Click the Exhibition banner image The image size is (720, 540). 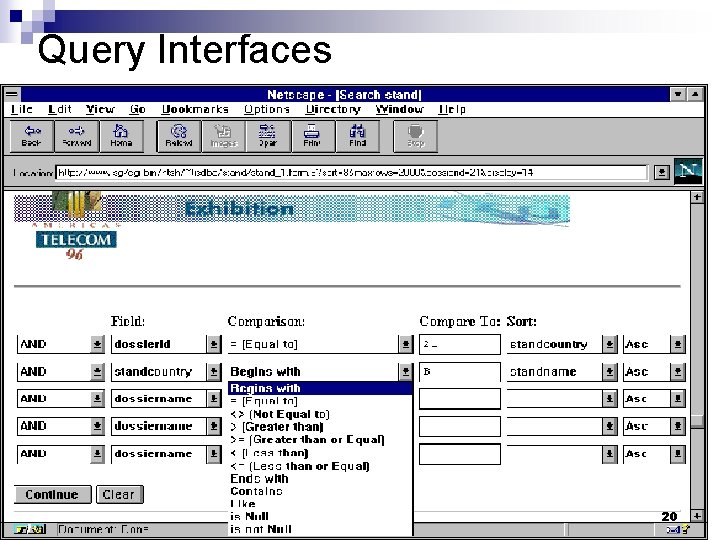(x=292, y=209)
